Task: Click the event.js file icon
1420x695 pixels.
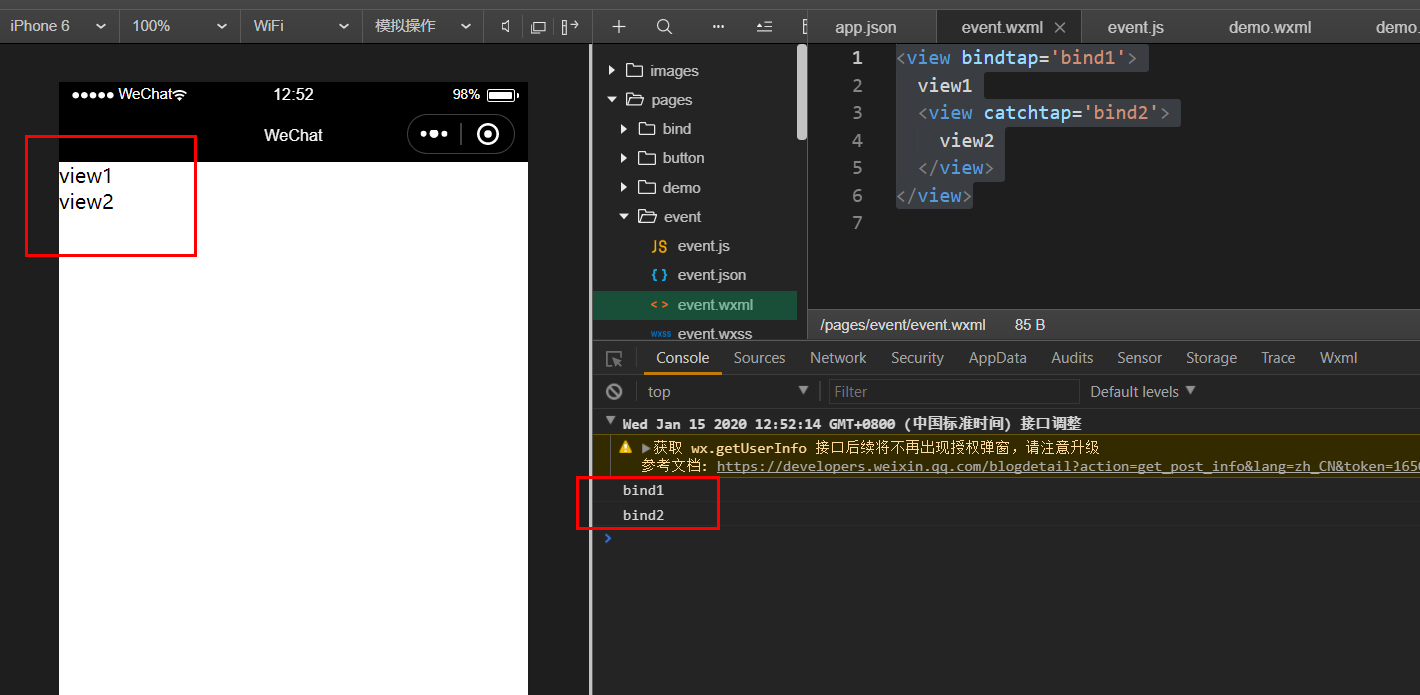Action: pyautogui.click(x=659, y=246)
